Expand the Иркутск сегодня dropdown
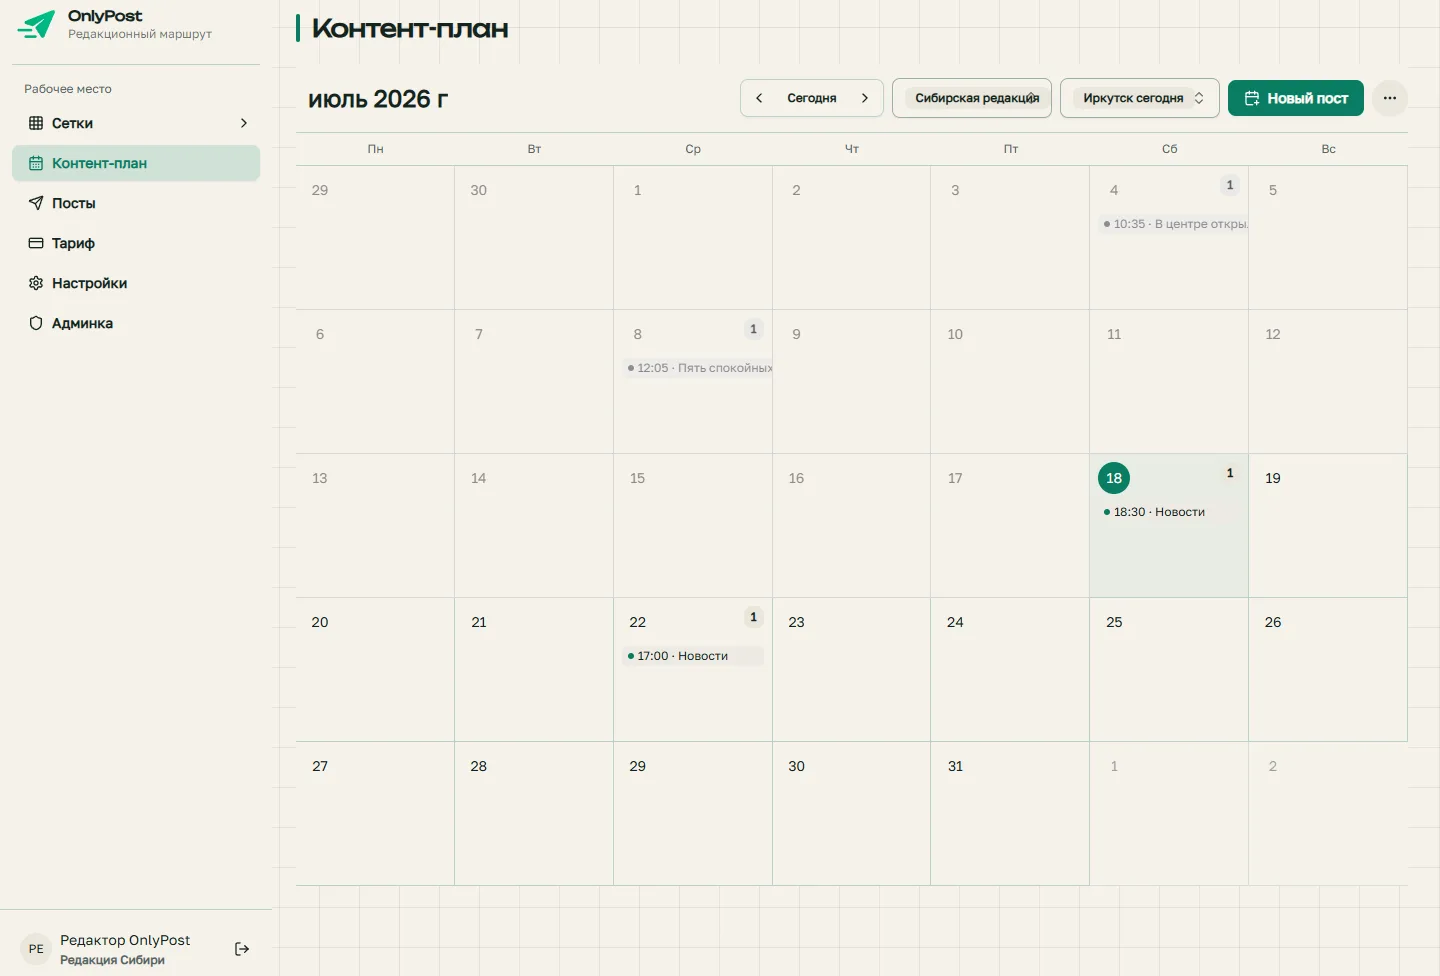This screenshot has width=1440, height=976. click(1140, 98)
